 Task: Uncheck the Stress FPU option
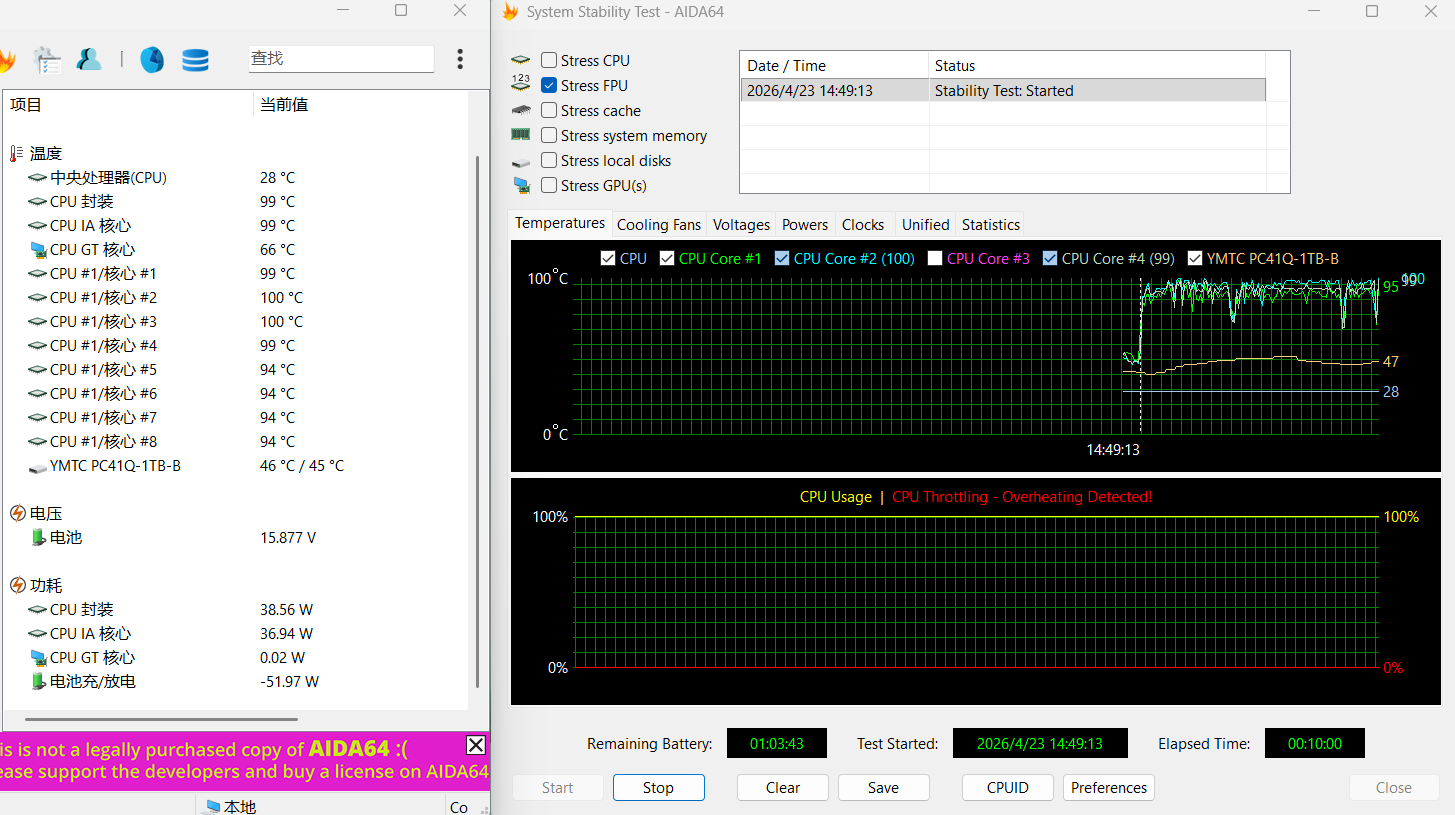pyautogui.click(x=549, y=86)
